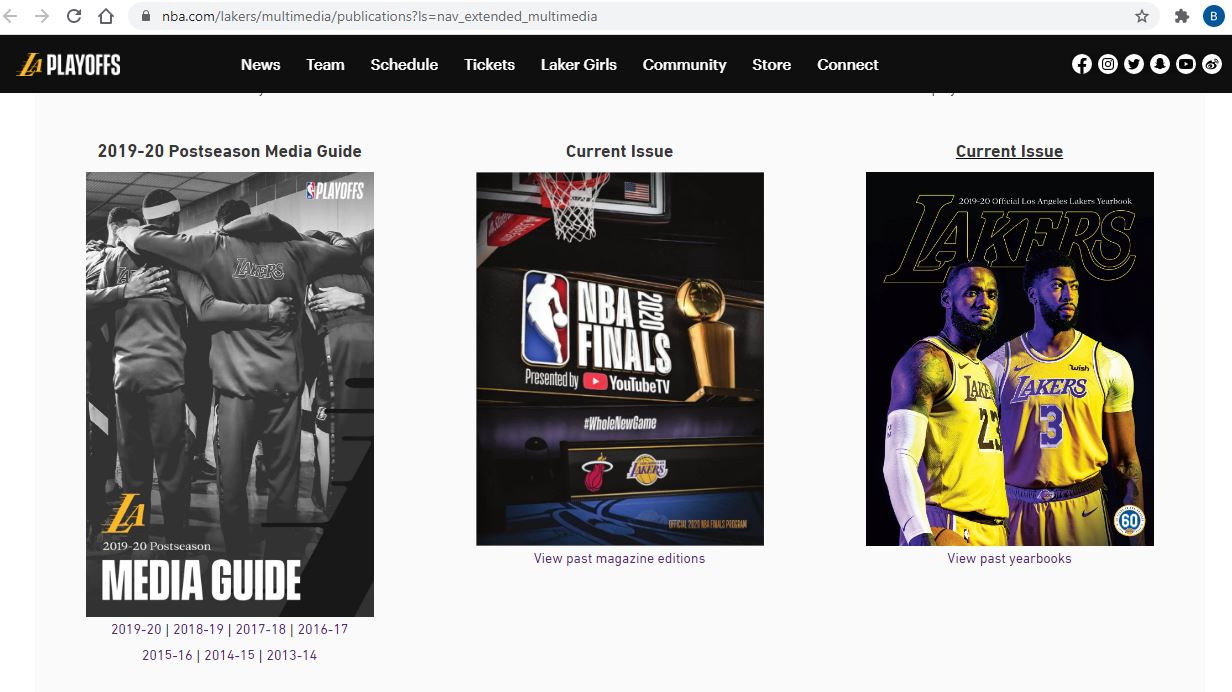Open the Media Guide cover image
The height and width of the screenshot is (692, 1232).
click(230, 394)
